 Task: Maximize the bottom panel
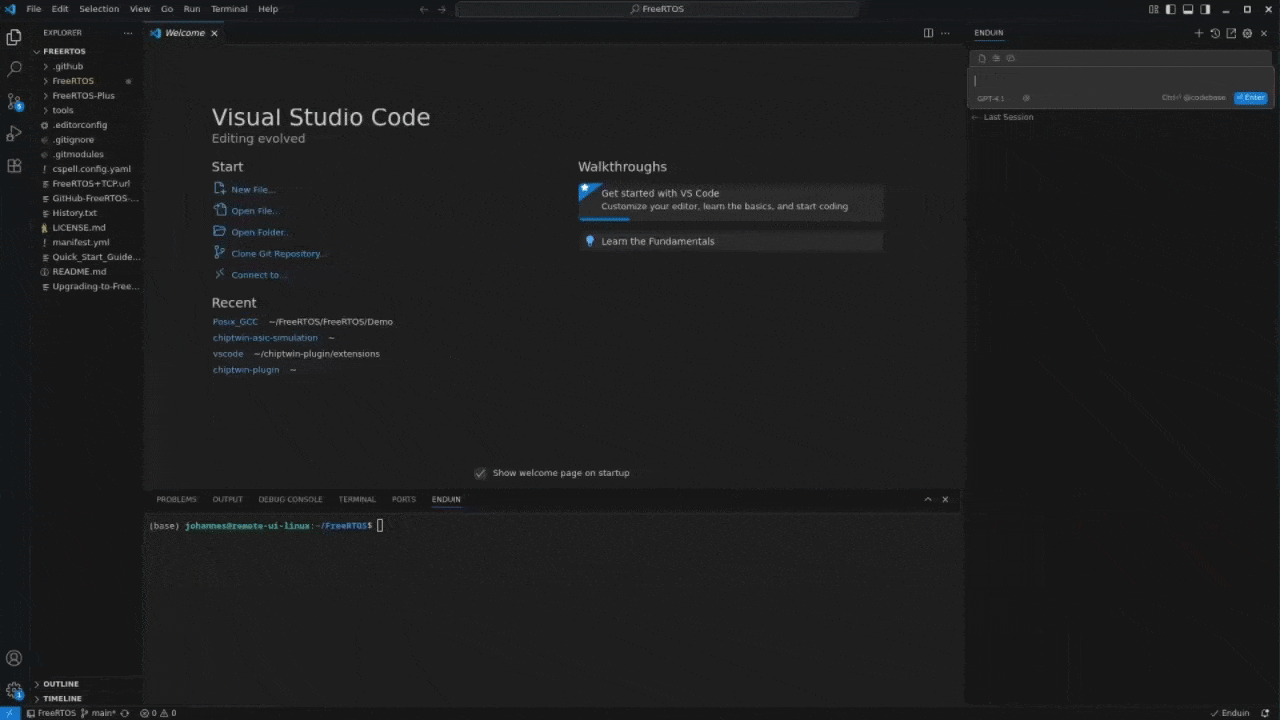[928, 499]
